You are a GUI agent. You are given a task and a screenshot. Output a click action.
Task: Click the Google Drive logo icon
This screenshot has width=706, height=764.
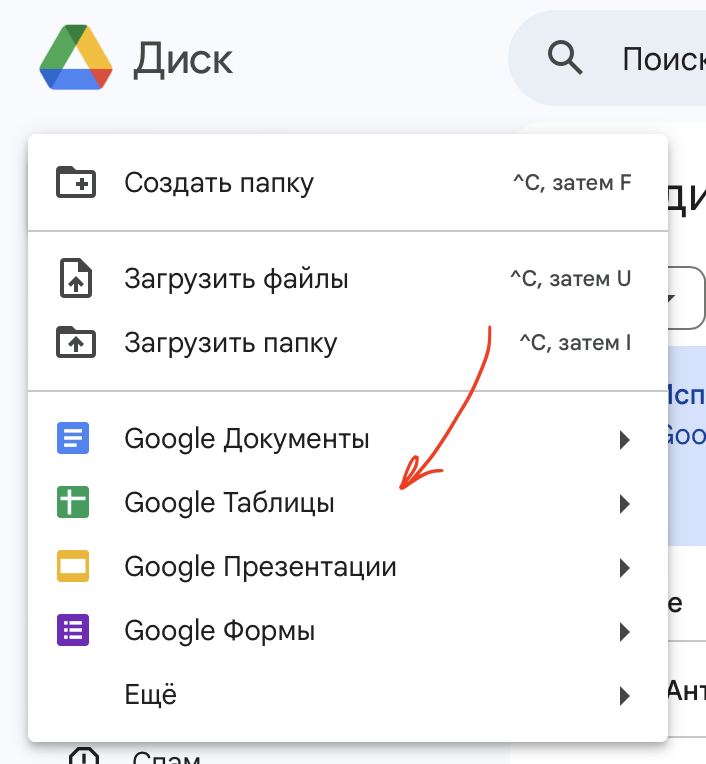point(76,58)
